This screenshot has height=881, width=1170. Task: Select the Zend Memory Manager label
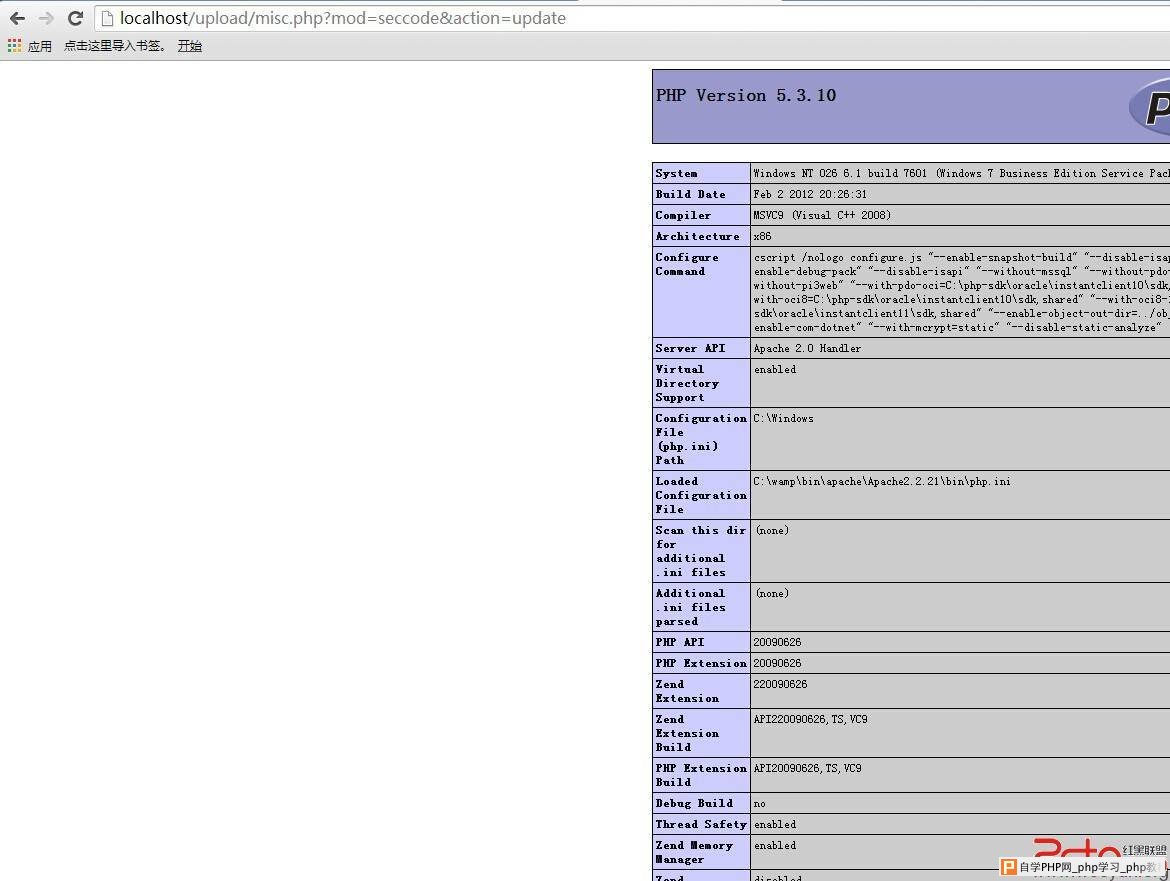click(694, 852)
